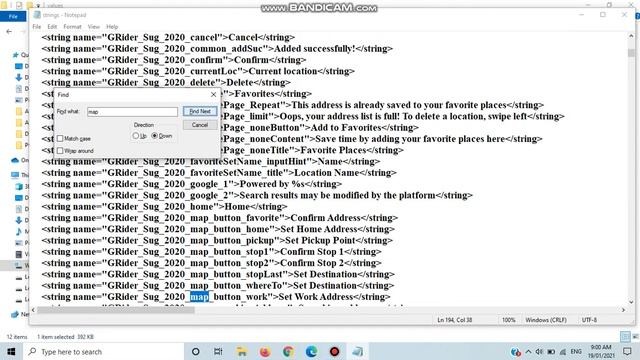Launch Microsoft Edge from the taskbar
The height and width of the screenshot is (360, 640).
click(311, 351)
